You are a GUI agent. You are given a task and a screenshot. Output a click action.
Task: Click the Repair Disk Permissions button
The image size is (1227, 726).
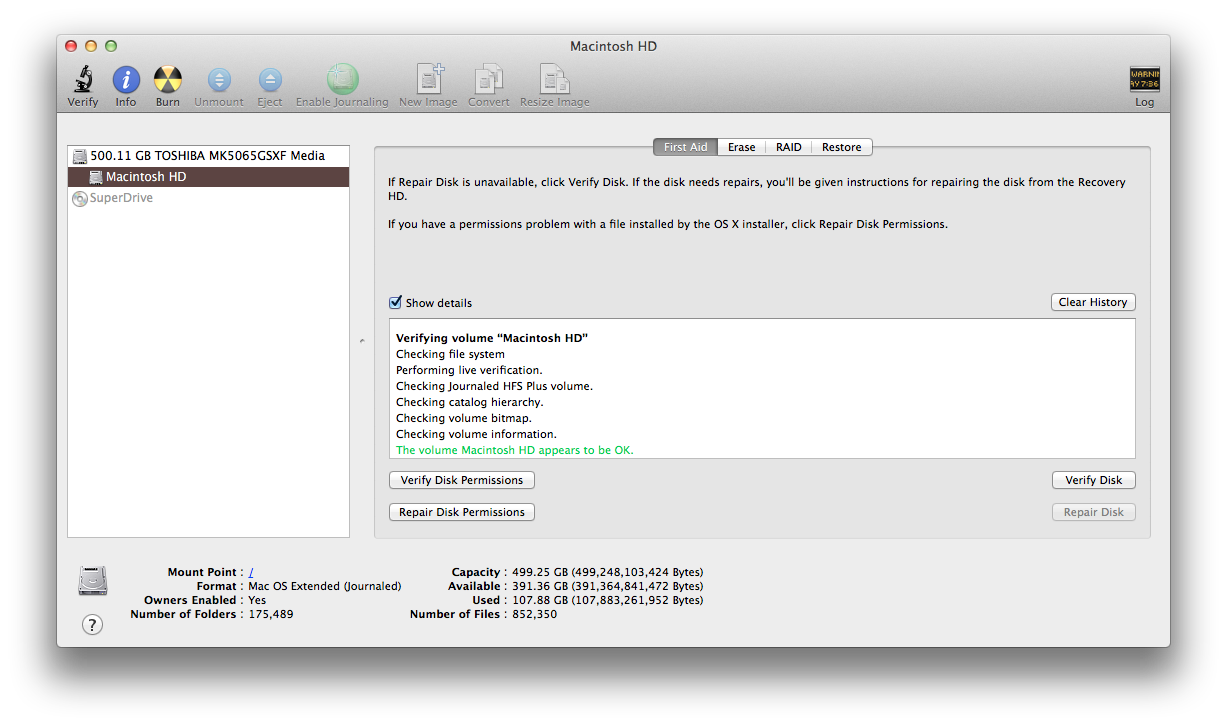tap(462, 512)
